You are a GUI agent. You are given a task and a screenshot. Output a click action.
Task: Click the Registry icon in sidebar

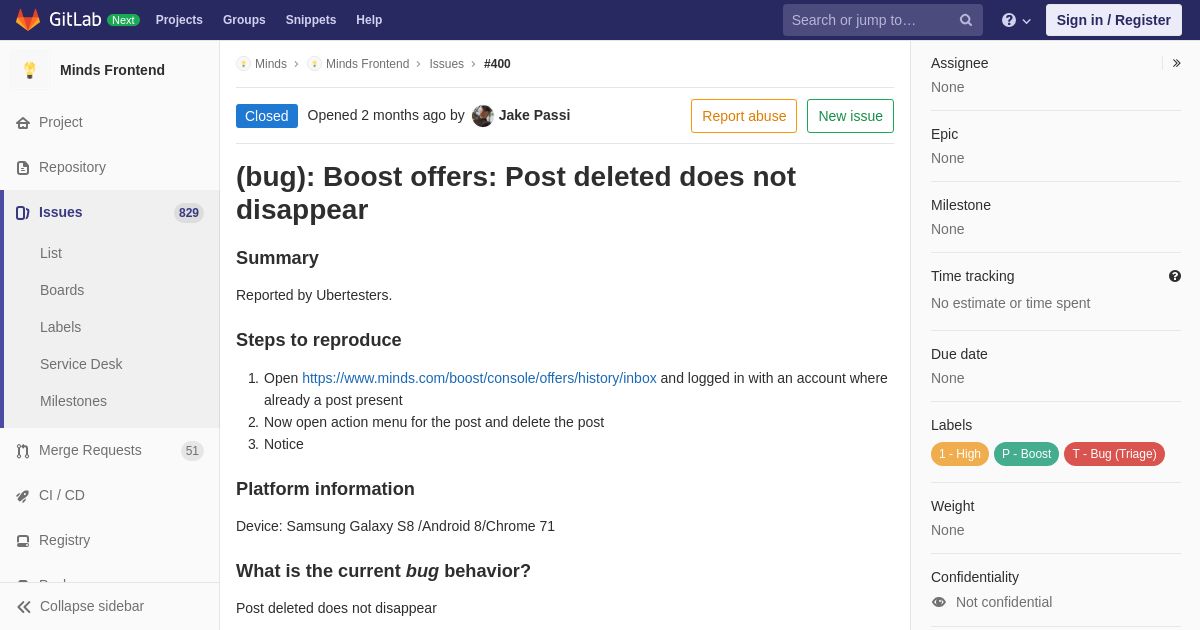(23, 541)
